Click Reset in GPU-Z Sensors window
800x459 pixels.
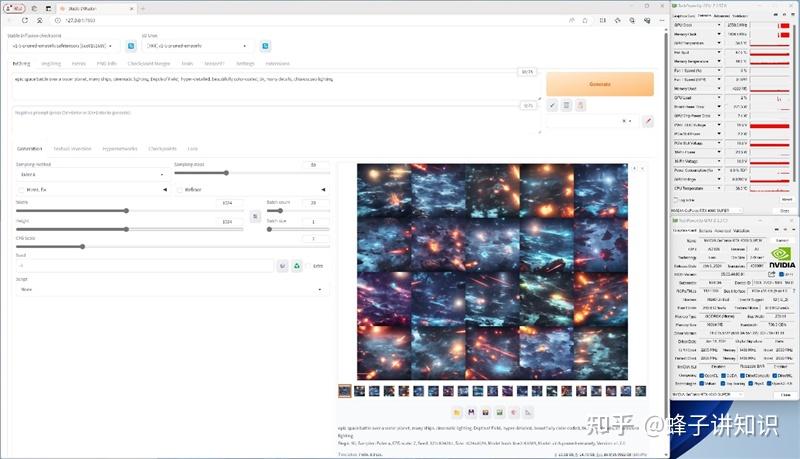[786, 199]
